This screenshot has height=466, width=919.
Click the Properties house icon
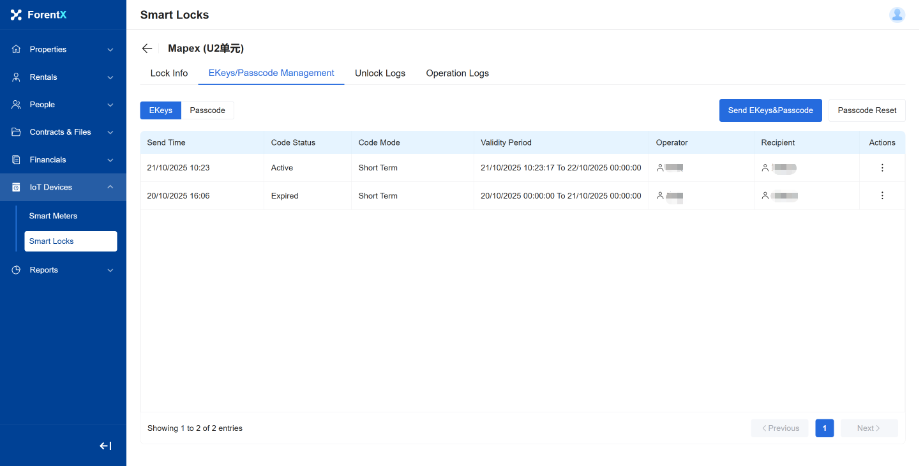(x=16, y=49)
